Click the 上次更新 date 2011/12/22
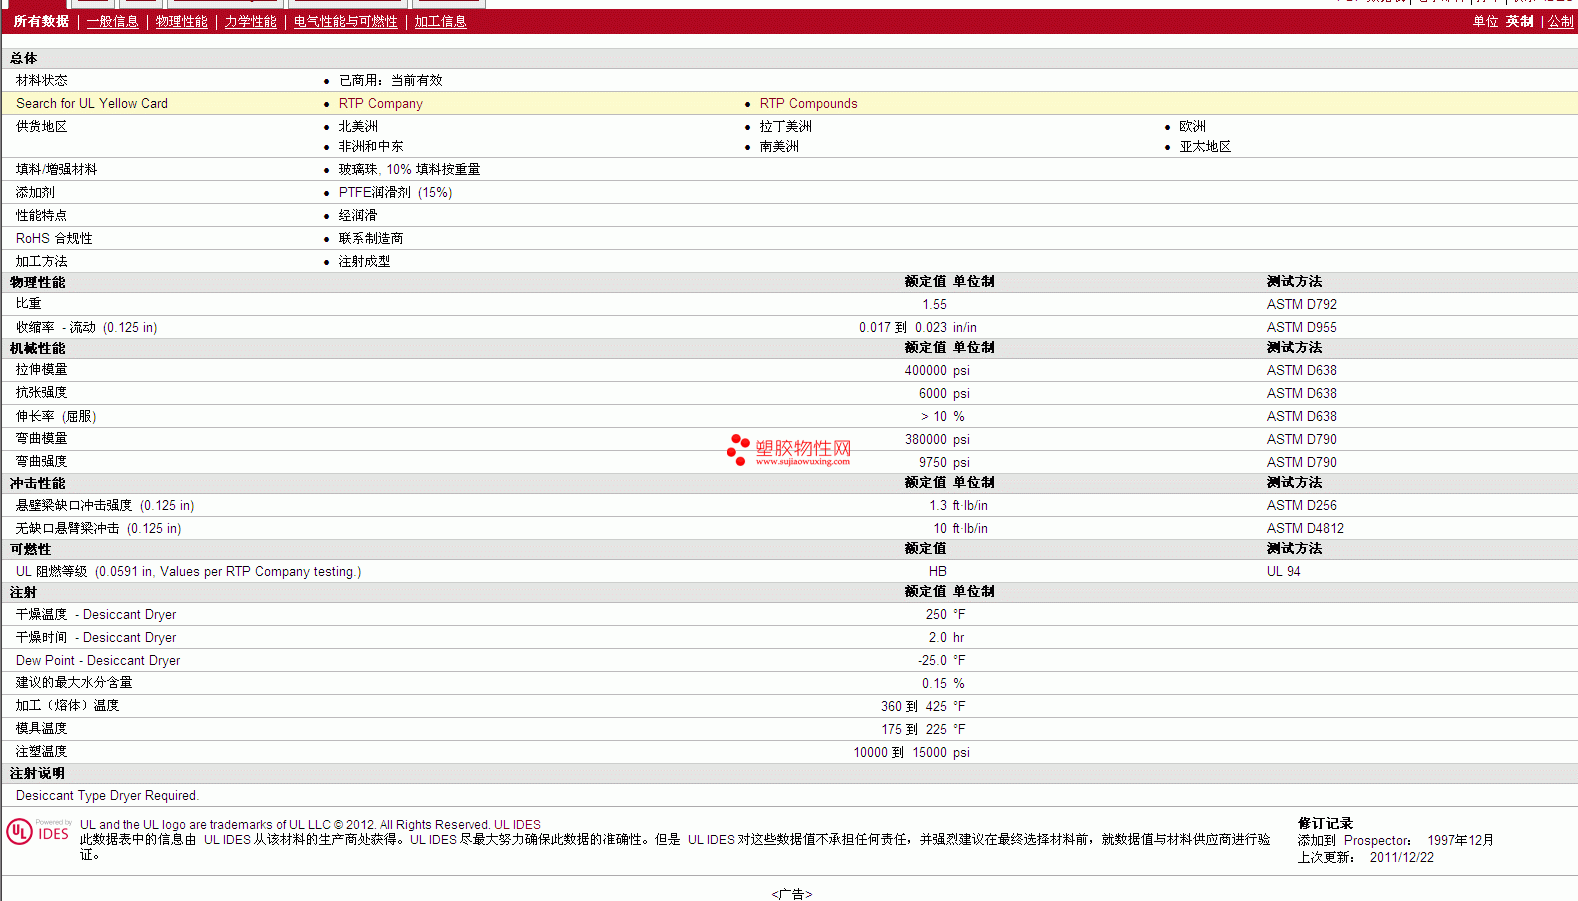 pos(1402,857)
